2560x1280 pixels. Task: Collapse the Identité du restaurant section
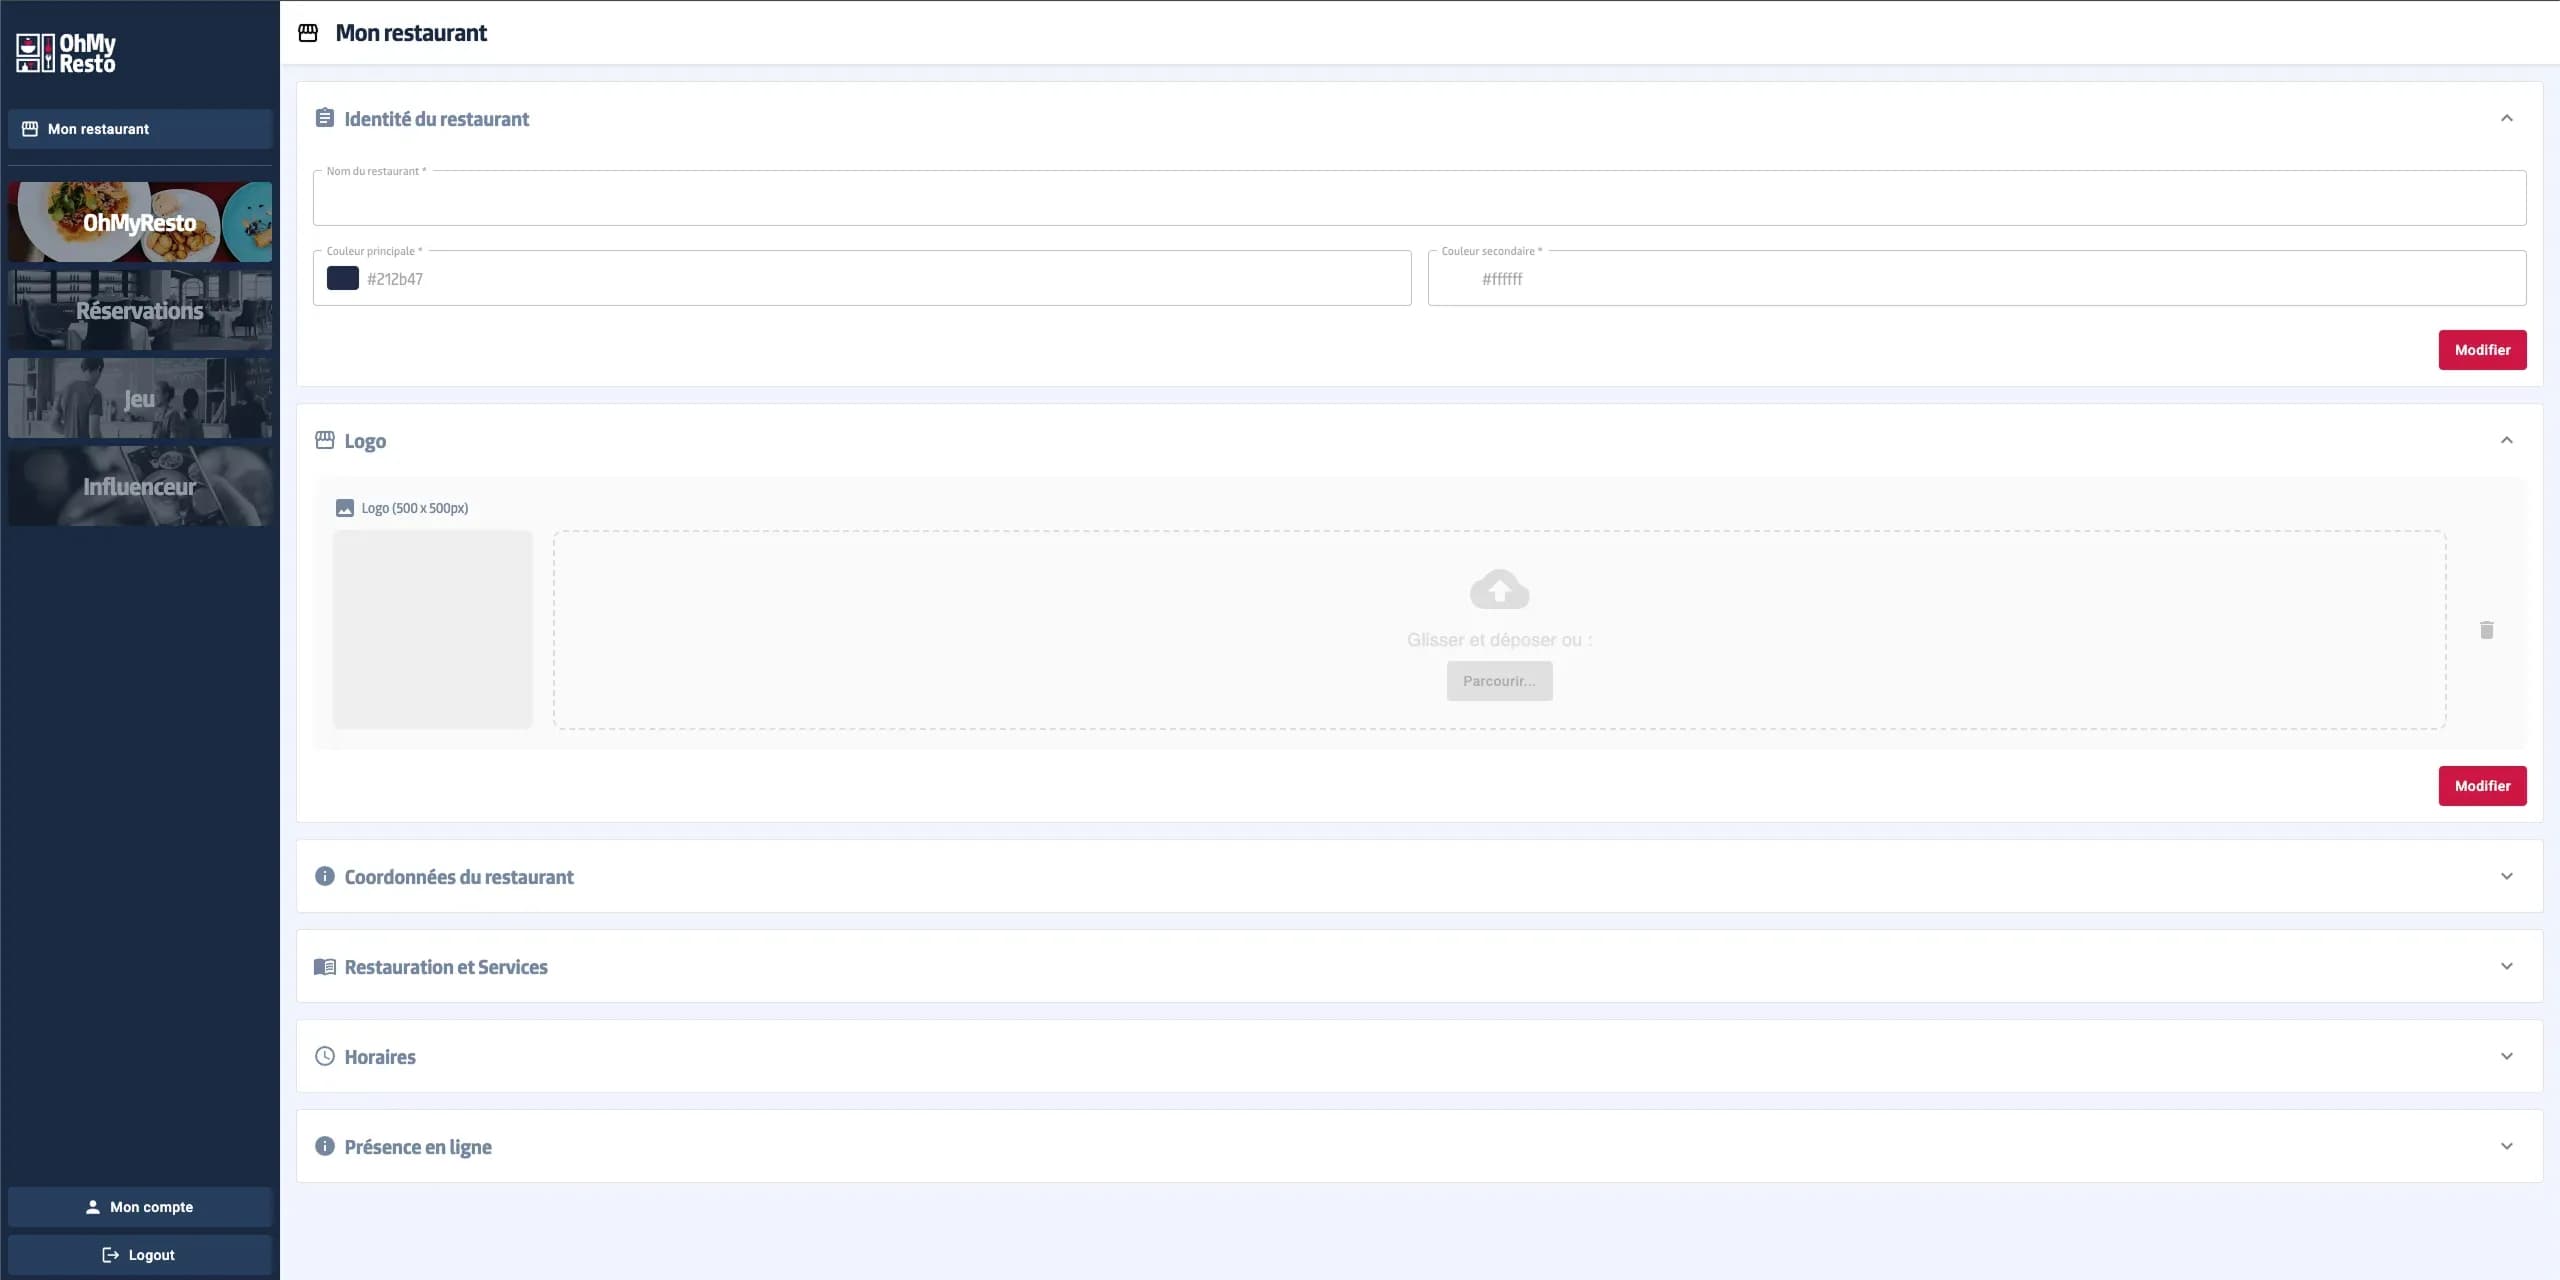[x=2507, y=117]
